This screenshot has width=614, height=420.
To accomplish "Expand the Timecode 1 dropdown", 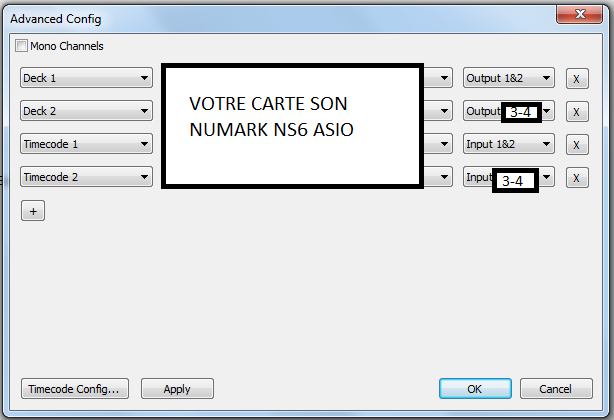I will tap(86, 144).
